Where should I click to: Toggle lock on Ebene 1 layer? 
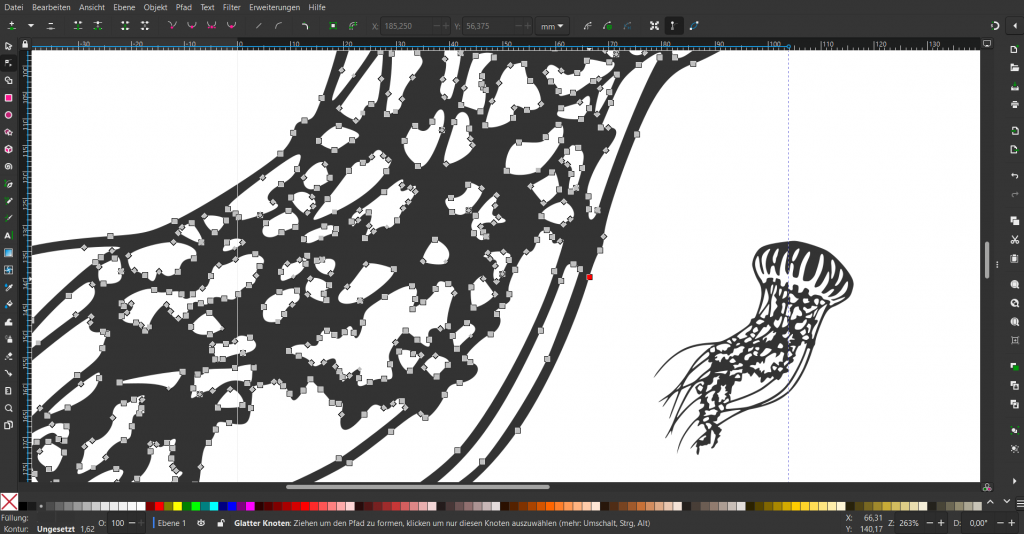219,523
